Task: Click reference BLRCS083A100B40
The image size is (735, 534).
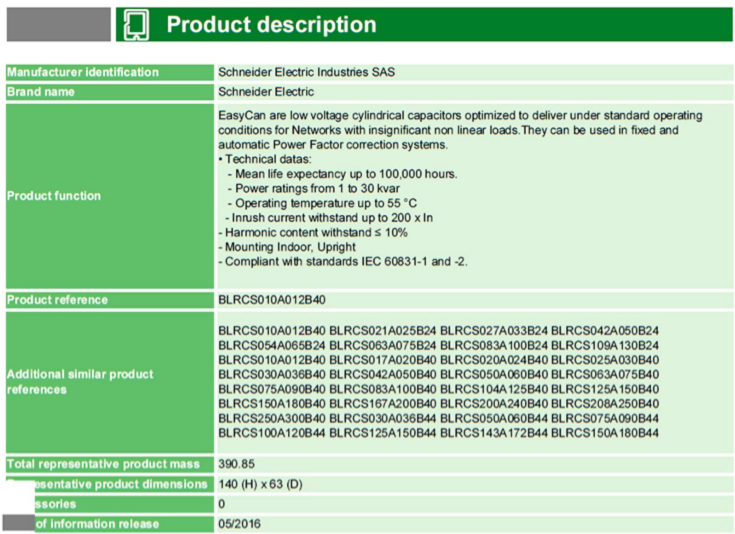Action: click(x=382, y=389)
